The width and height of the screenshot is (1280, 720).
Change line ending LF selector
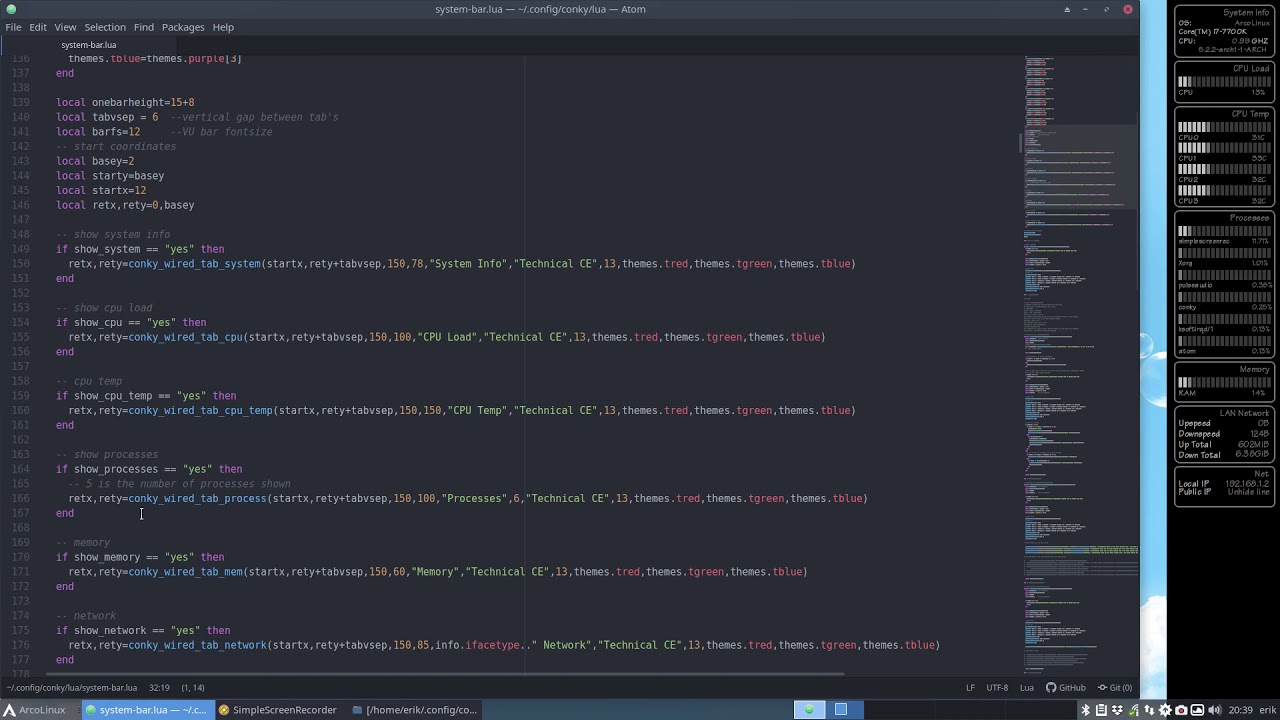970,688
